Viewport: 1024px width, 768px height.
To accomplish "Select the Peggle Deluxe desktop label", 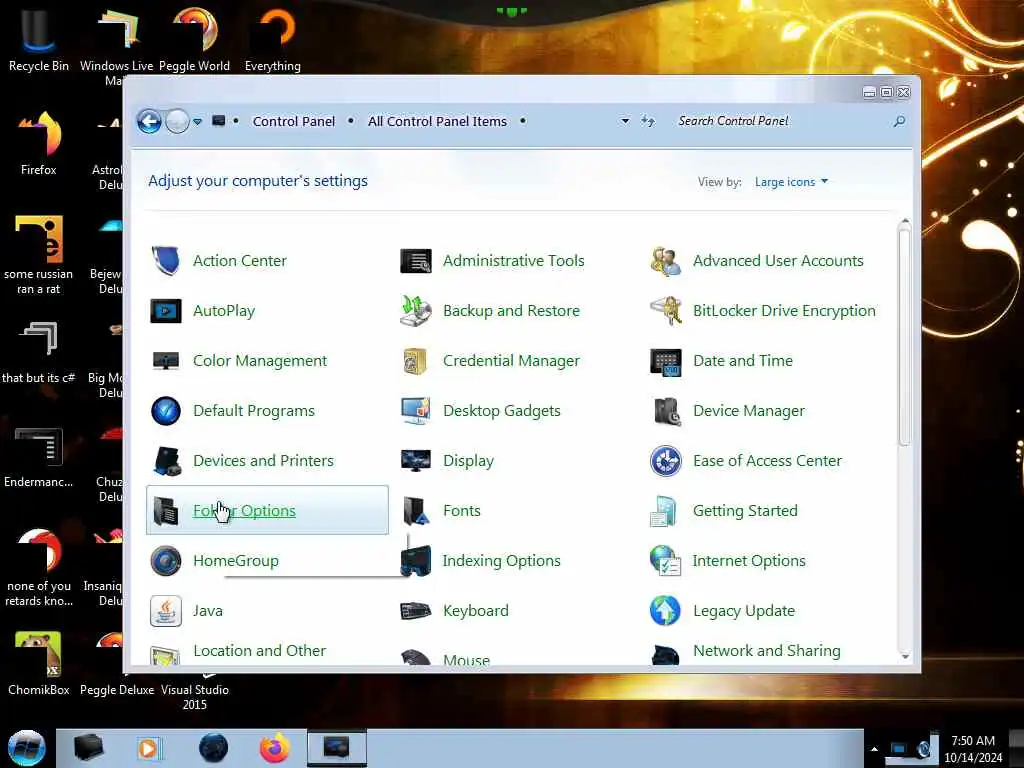I will [x=117, y=690].
